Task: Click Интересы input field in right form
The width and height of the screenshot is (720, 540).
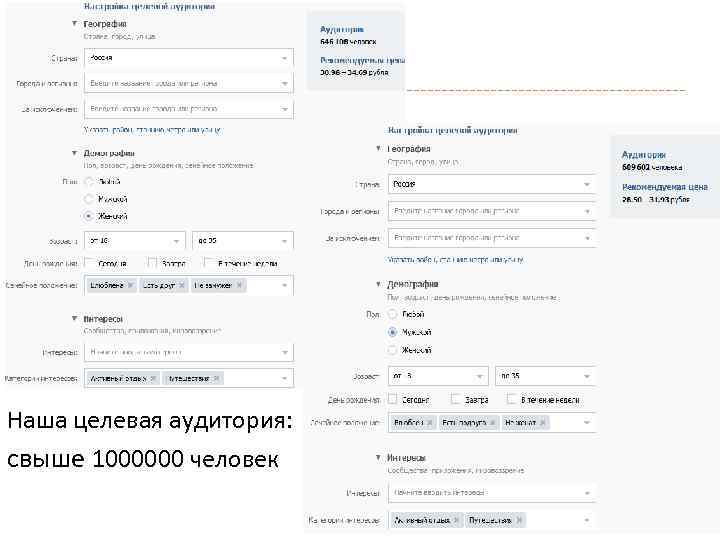Action: [x=492, y=493]
